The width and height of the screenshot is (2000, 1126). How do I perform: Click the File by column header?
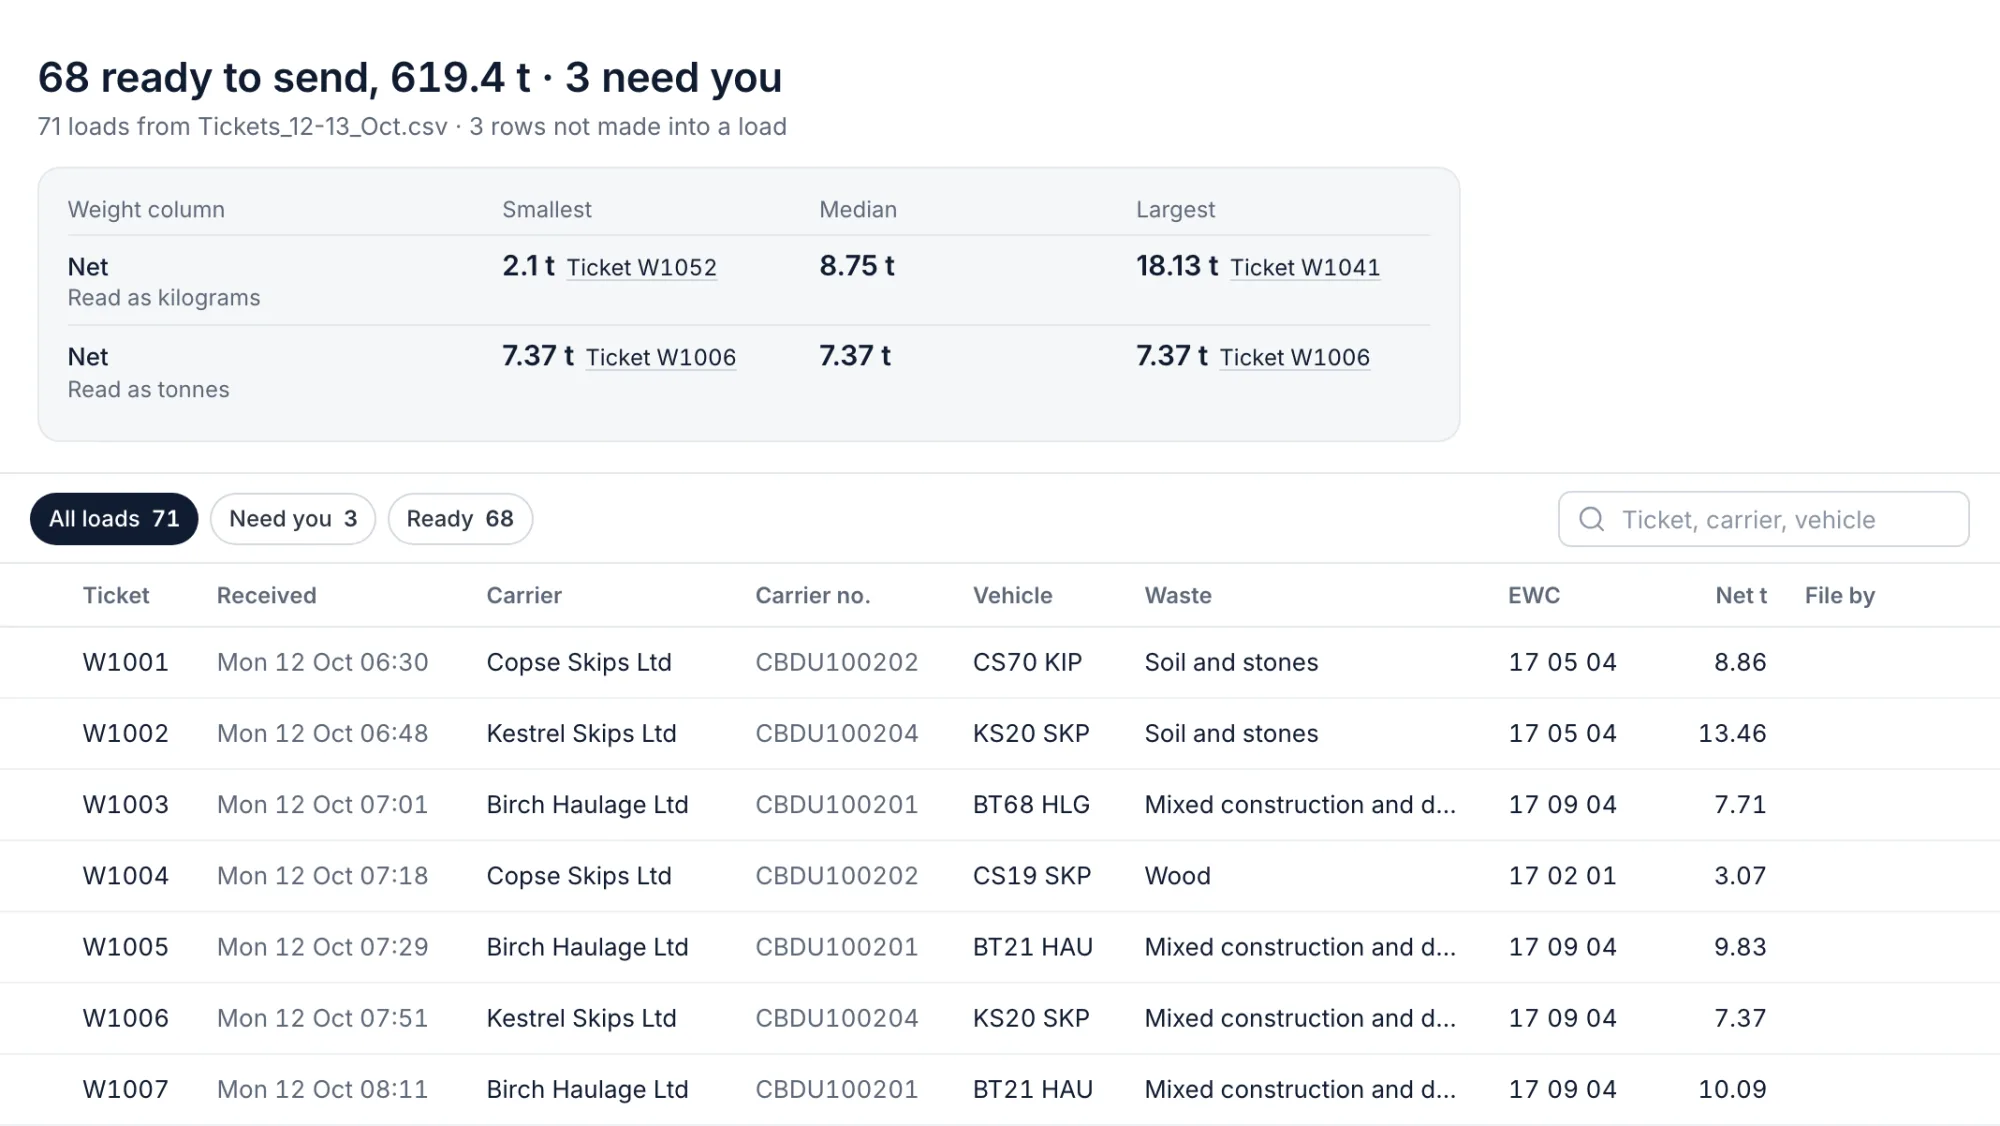[x=1840, y=595]
